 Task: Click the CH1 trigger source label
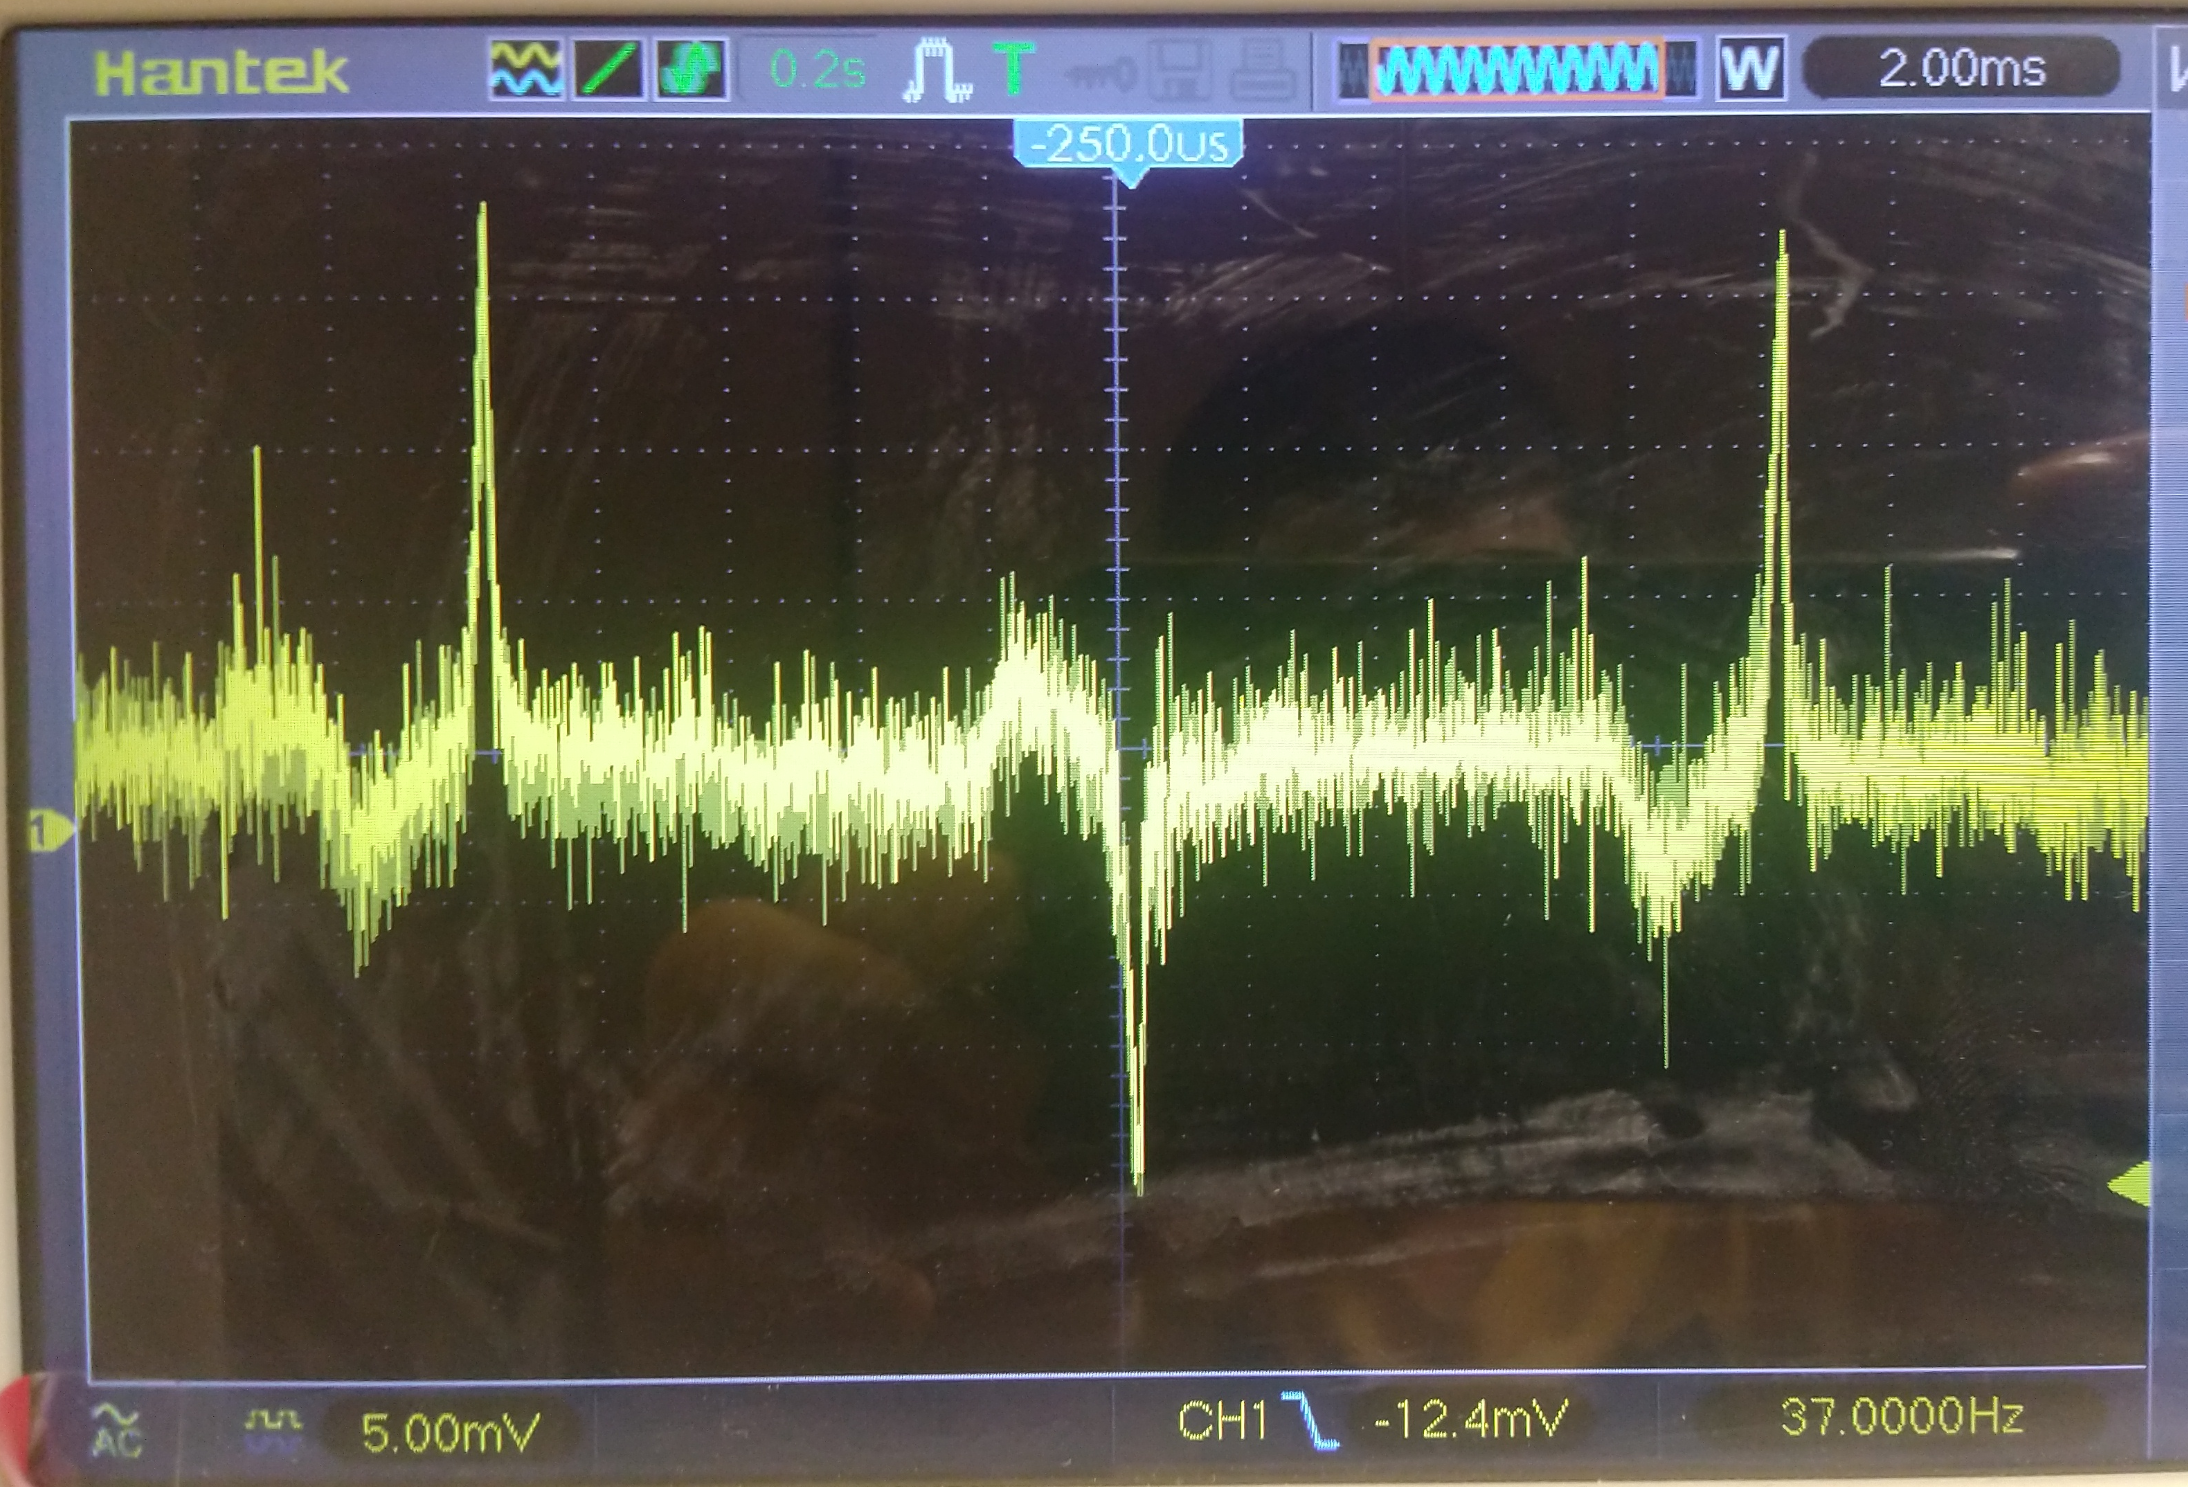pos(1222,1420)
